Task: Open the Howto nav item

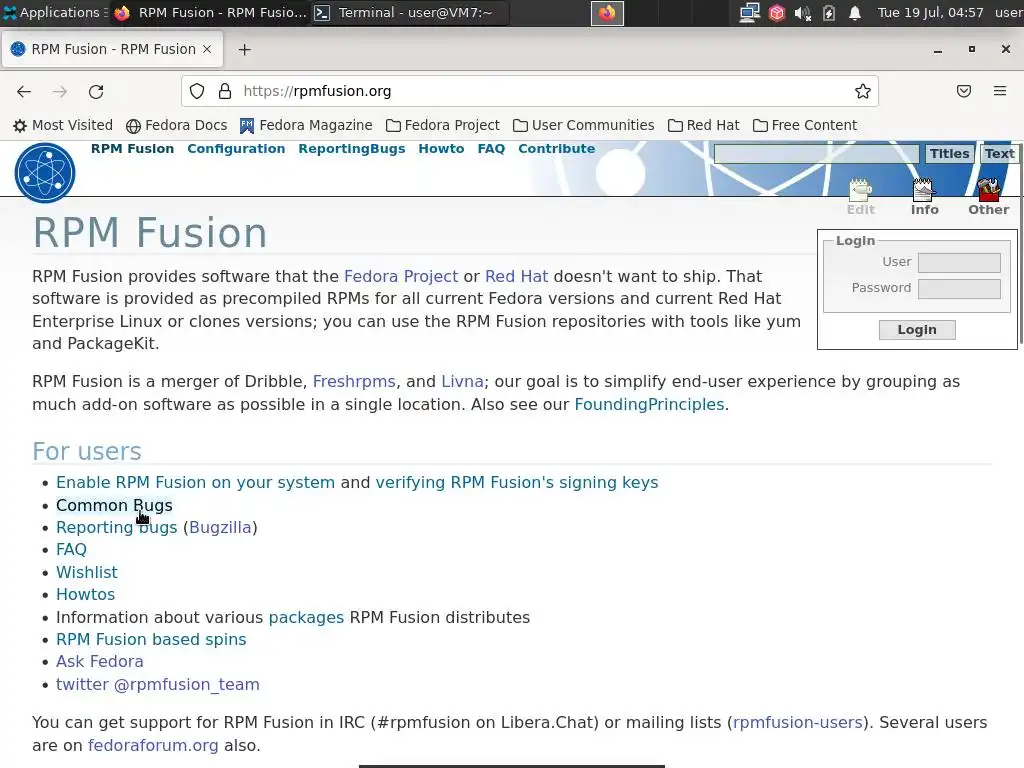Action: tap(441, 149)
